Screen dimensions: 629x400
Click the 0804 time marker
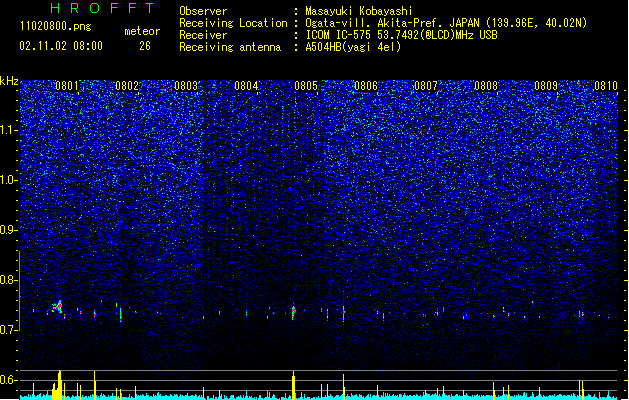pyautogui.click(x=246, y=86)
